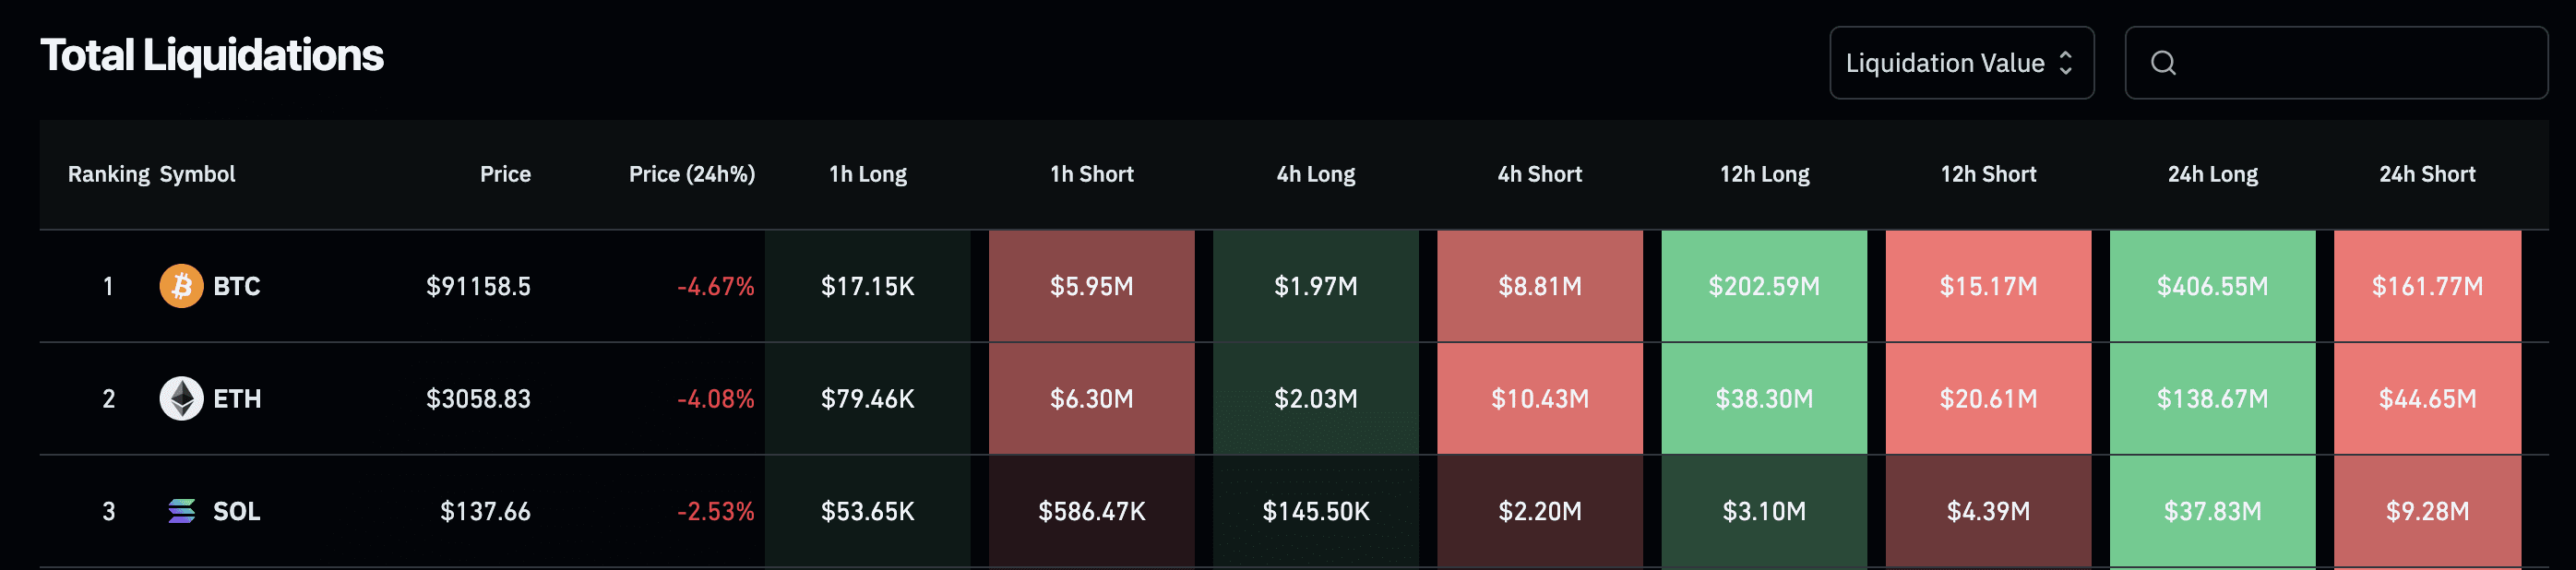Open the SOL symbol link
This screenshot has width=2576, height=570.
tap(236, 511)
